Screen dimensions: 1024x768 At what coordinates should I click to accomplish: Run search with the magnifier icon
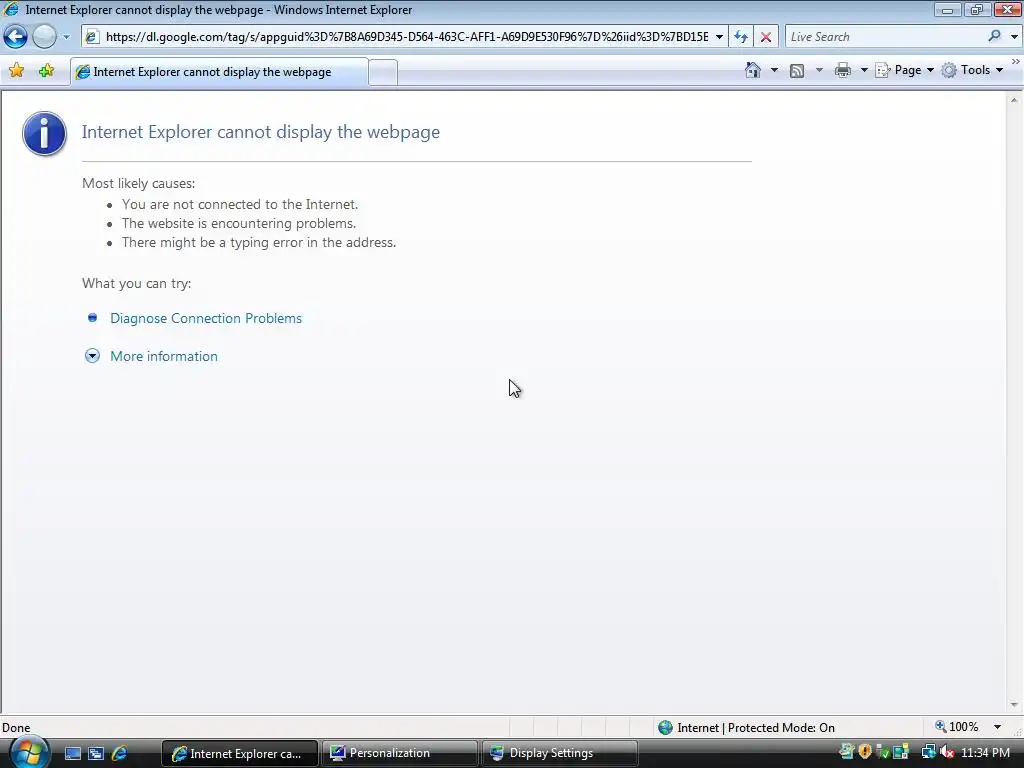[x=995, y=37]
